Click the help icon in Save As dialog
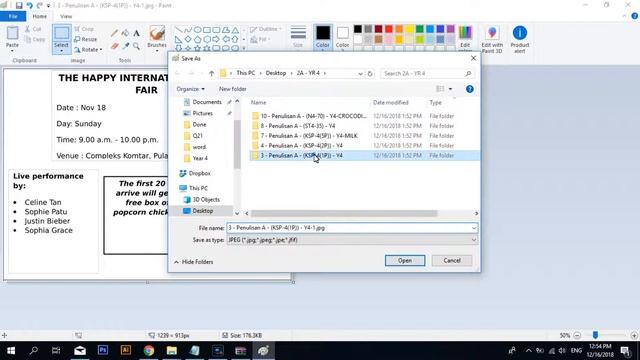The image size is (640, 360). [470, 89]
